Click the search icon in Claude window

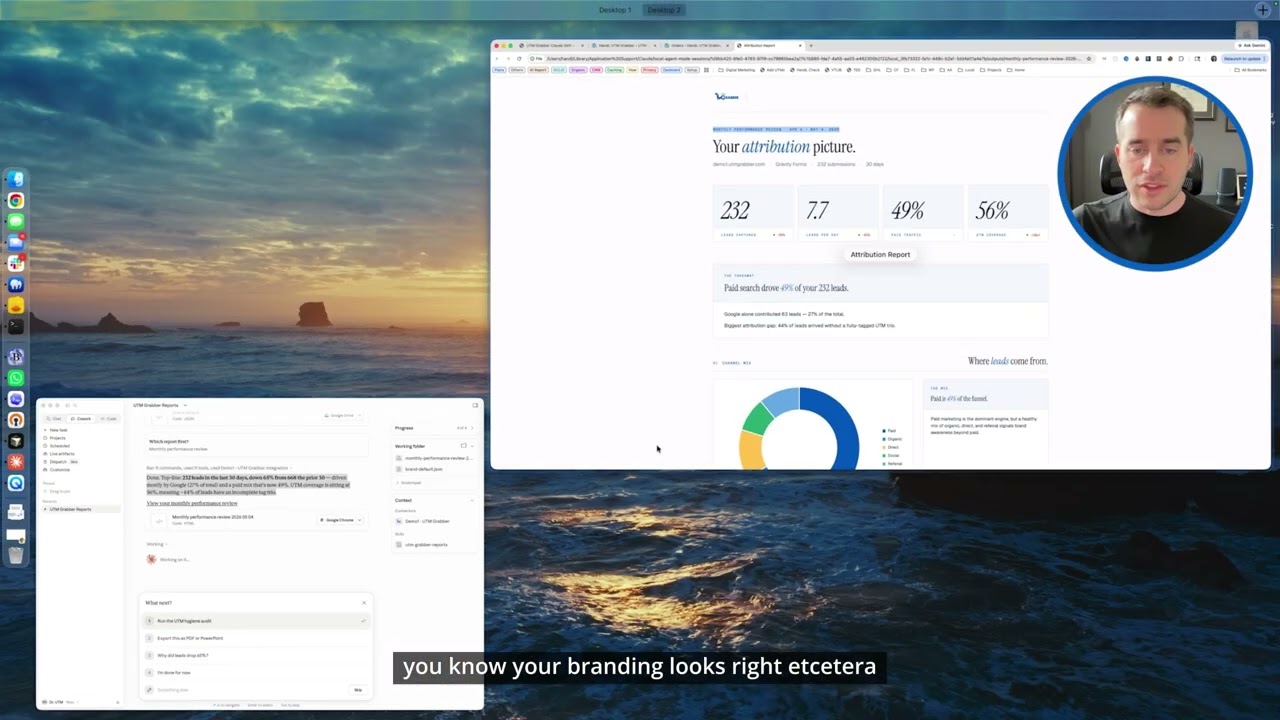tap(75, 405)
